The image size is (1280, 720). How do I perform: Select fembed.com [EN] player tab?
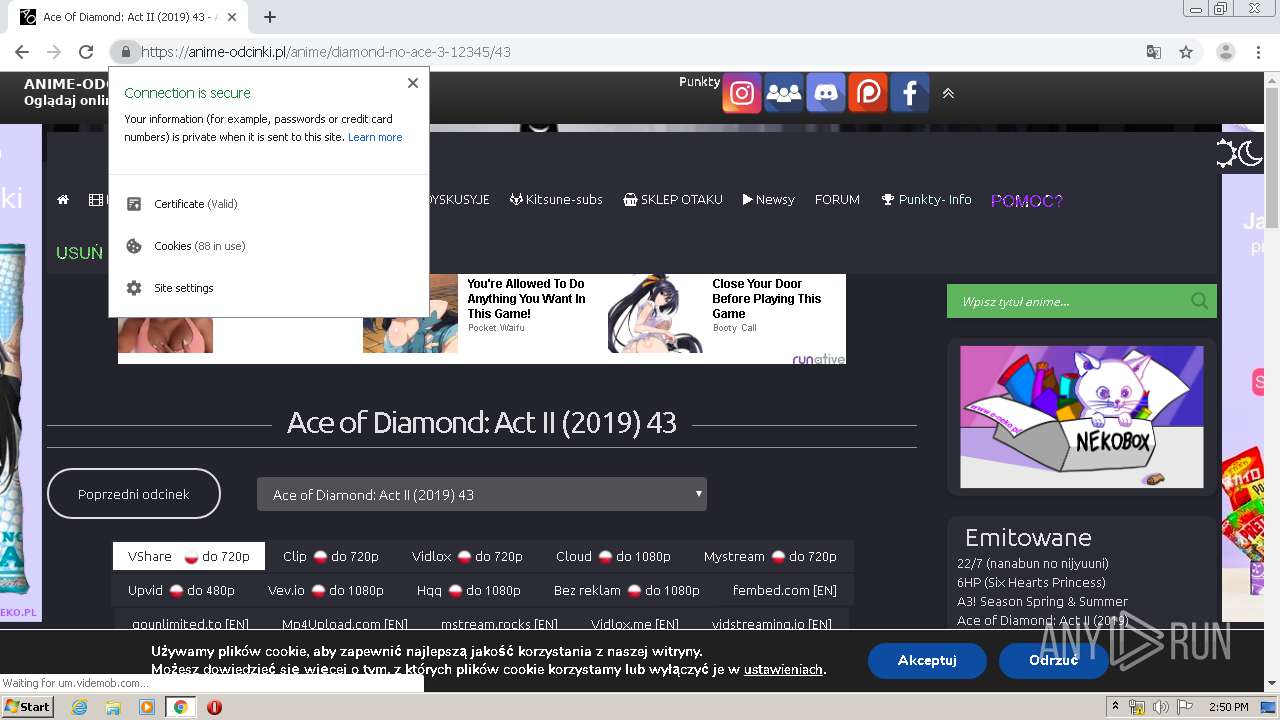[x=785, y=590]
